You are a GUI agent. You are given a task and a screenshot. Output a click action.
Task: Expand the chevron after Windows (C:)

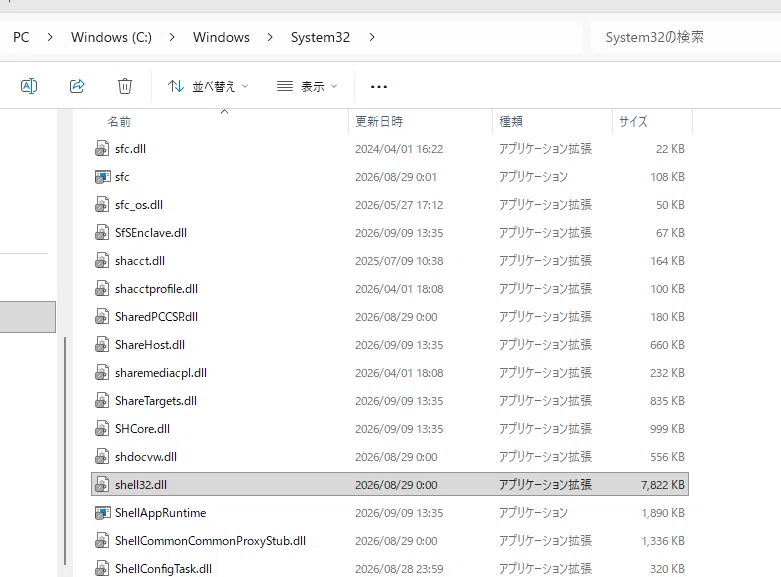click(172, 37)
